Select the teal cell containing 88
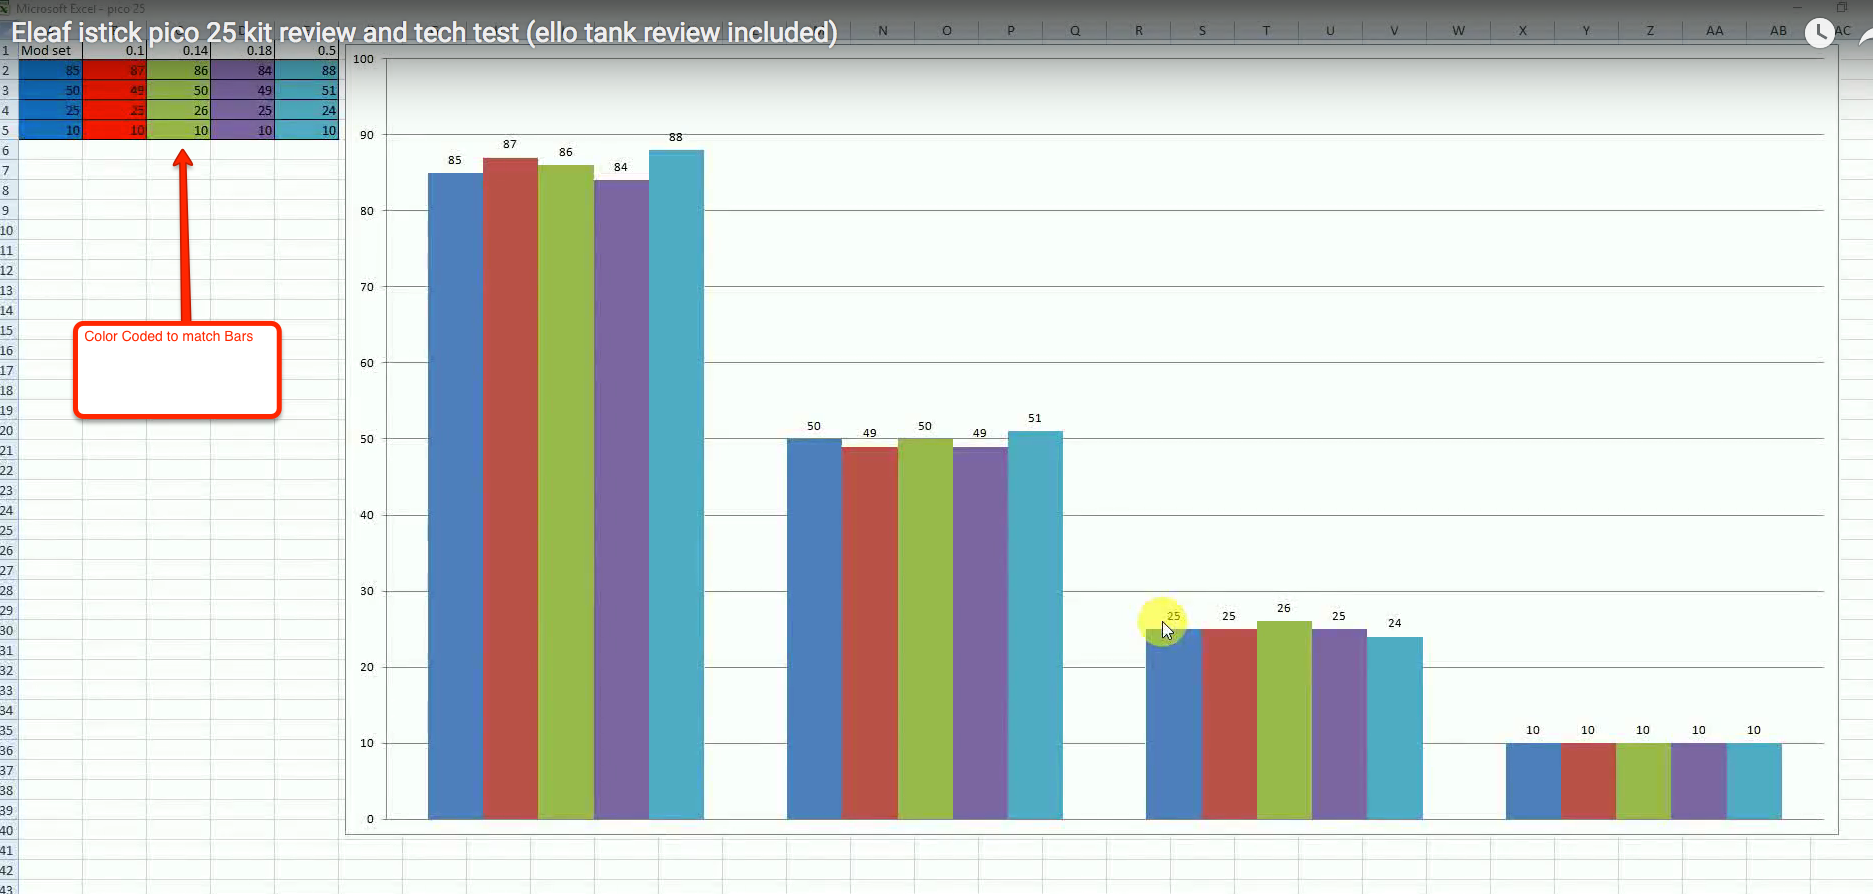The width and height of the screenshot is (1873, 894). pos(307,71)
